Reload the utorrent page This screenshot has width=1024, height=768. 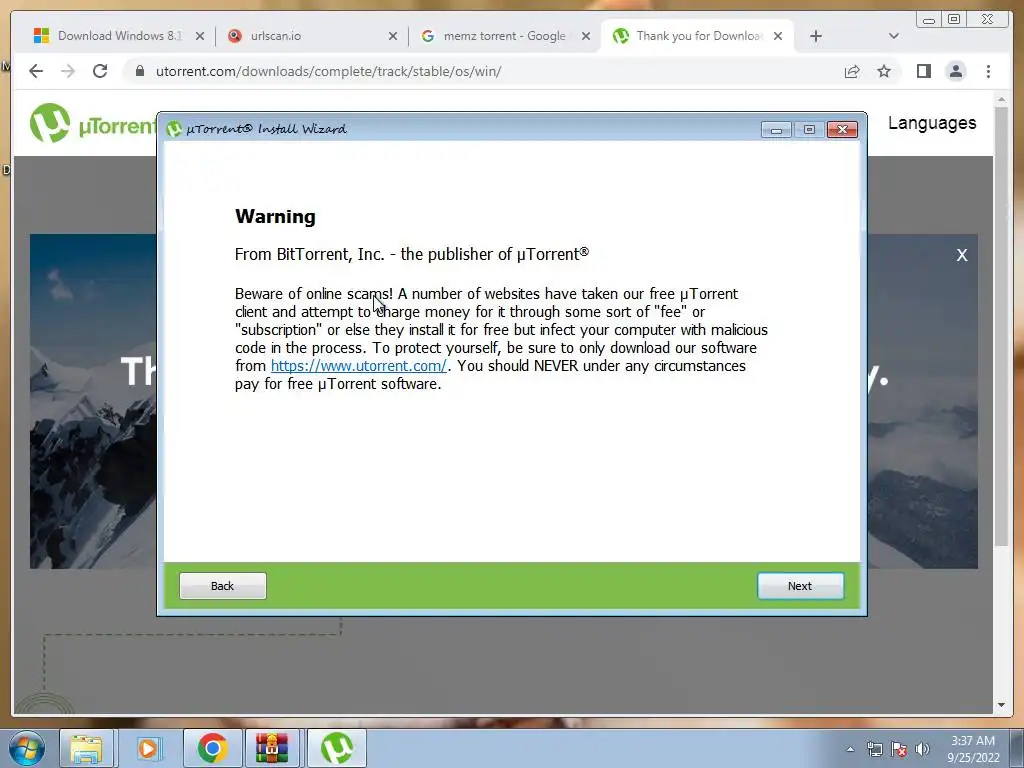[100, 71]
